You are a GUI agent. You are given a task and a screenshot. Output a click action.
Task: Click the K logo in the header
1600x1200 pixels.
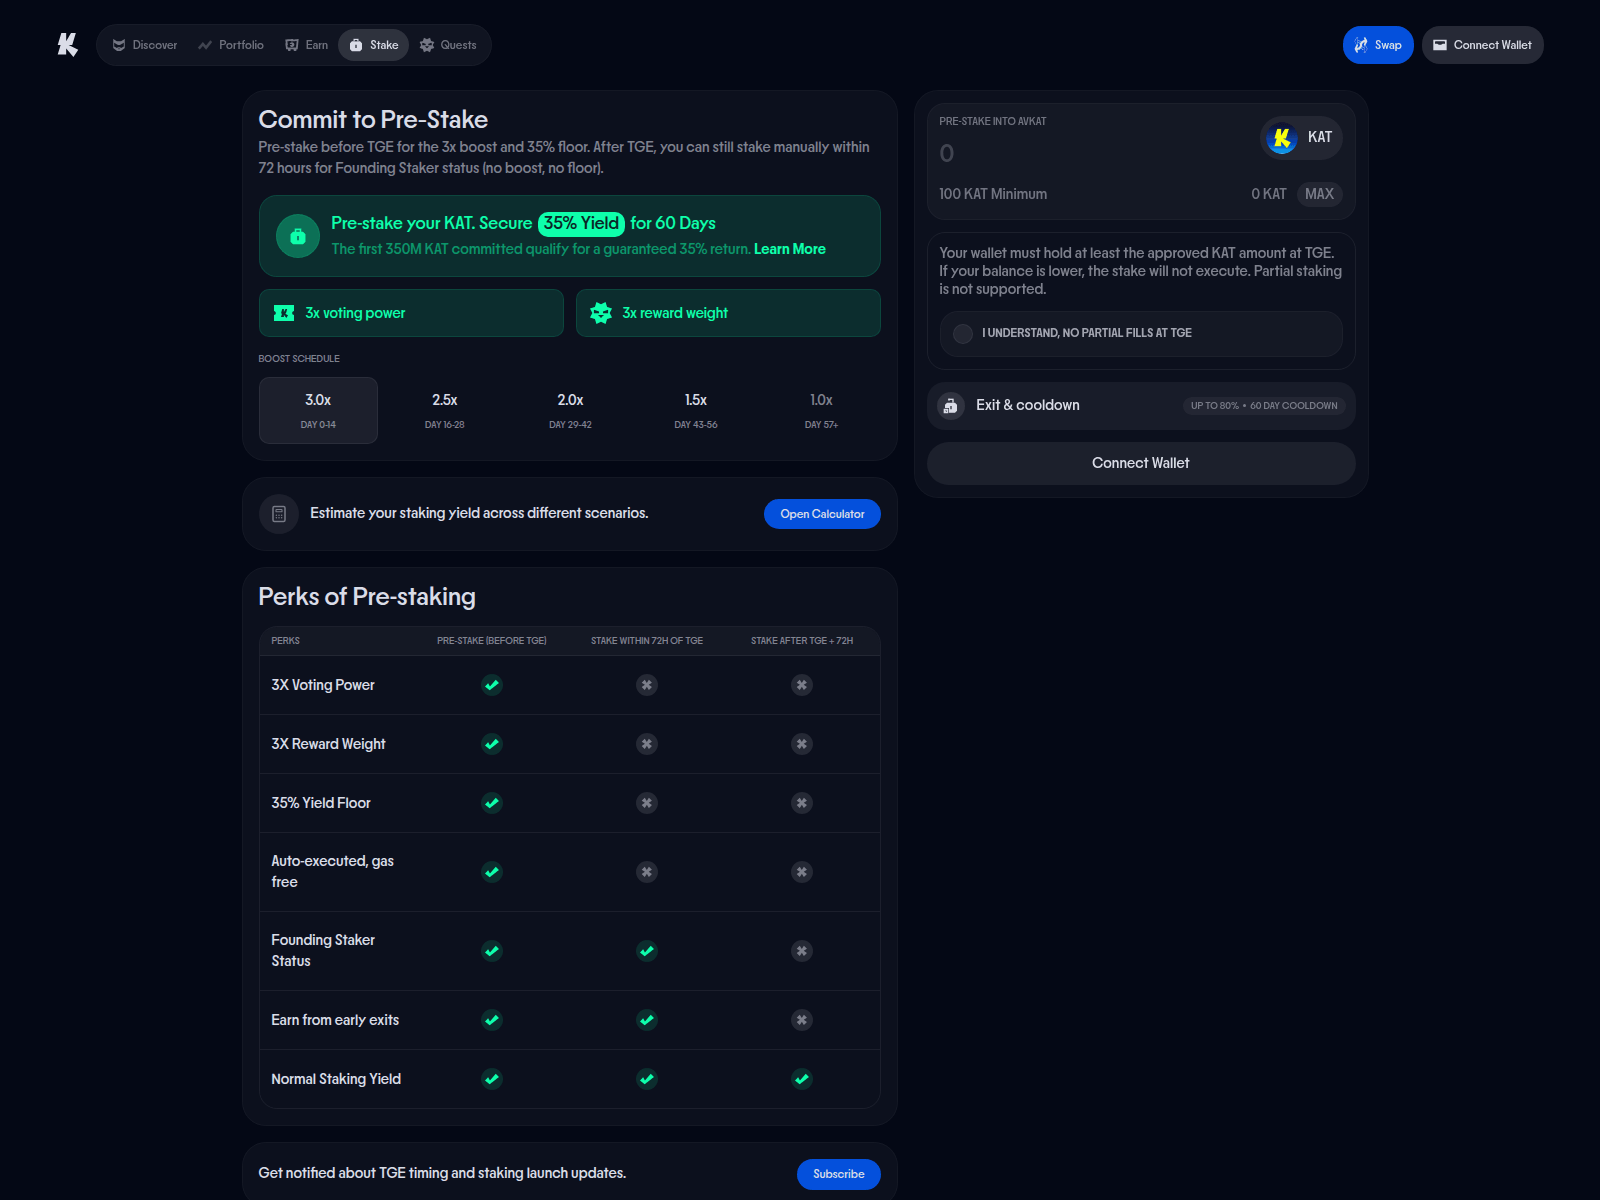coord(67,45)
